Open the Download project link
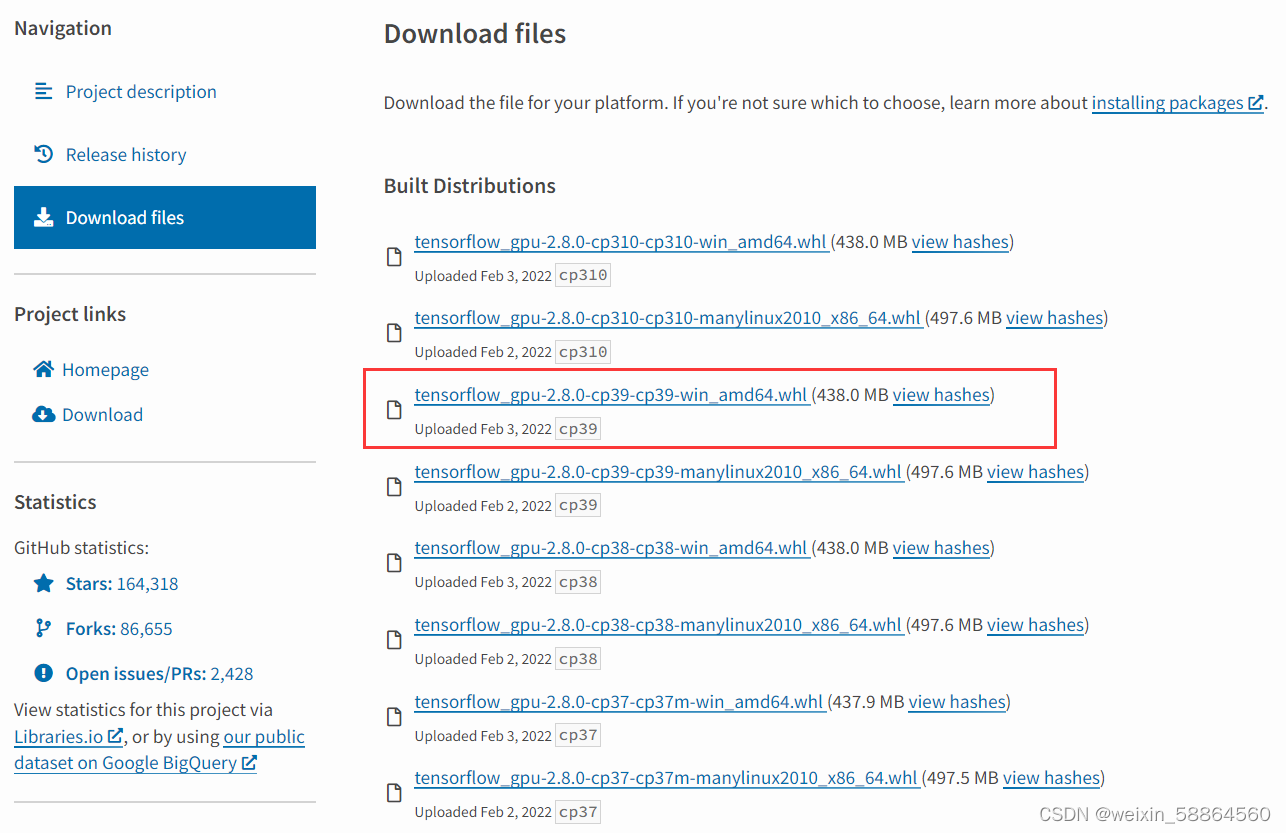1286x833 pixels. (102, 415)
